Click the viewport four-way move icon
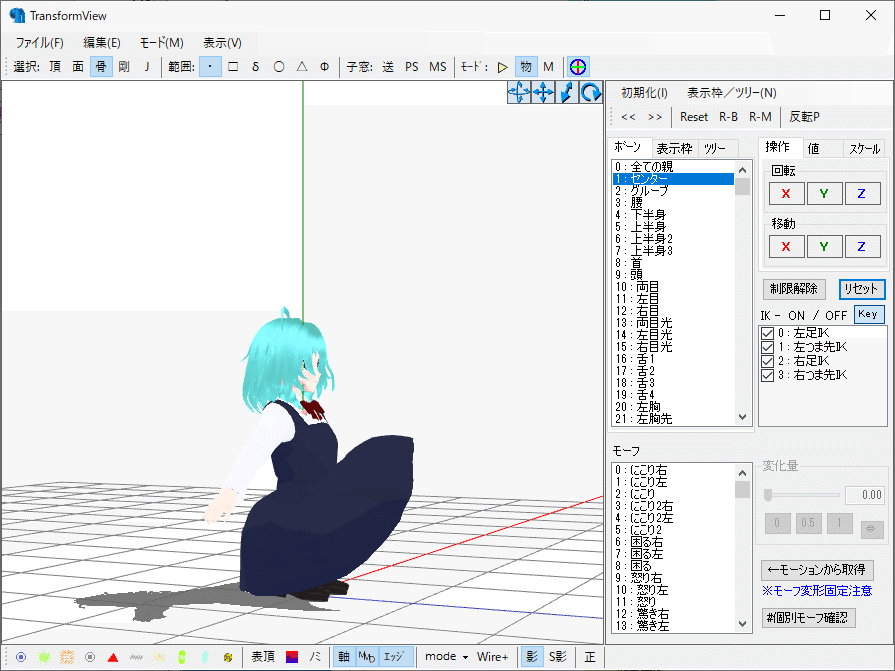Screen dimensions: 895x671 click(x=543, y=92)
